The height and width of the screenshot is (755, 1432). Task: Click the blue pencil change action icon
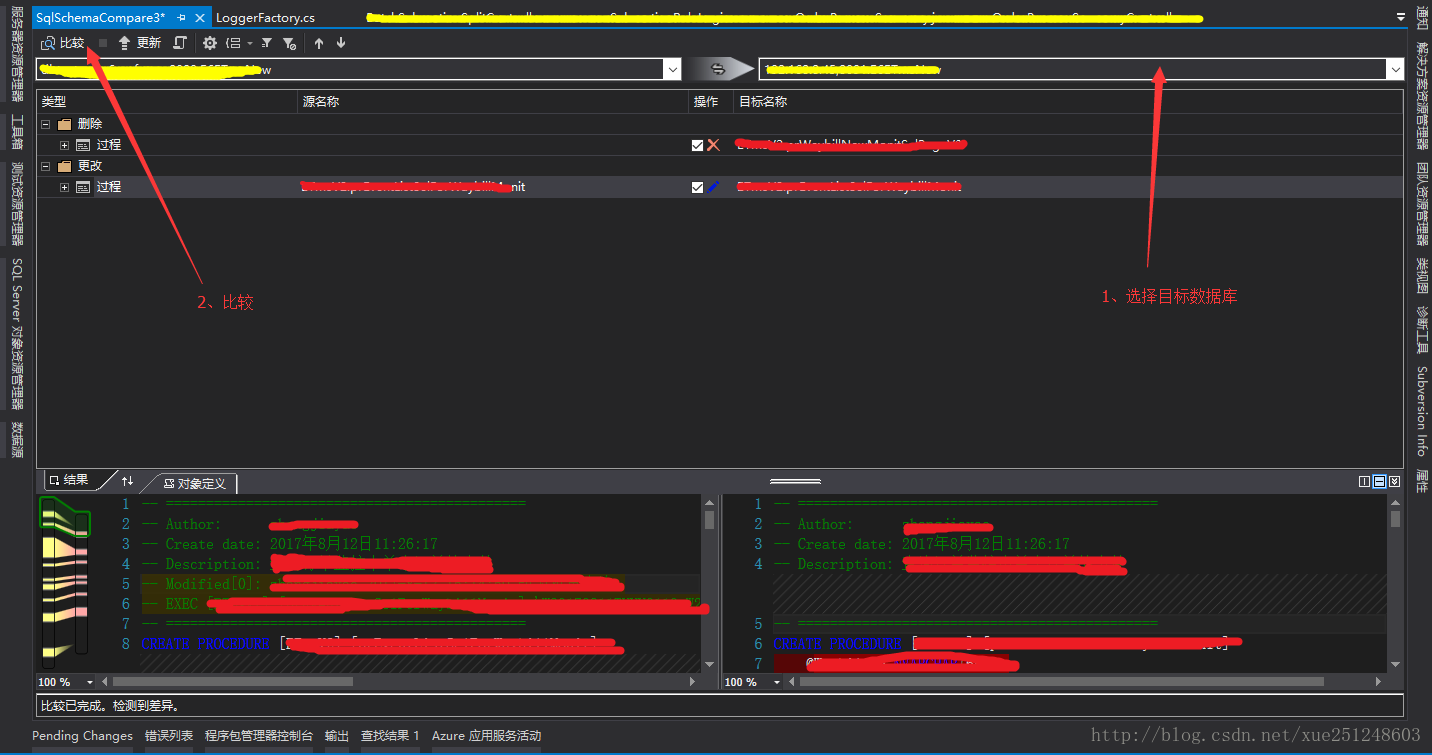713,187
